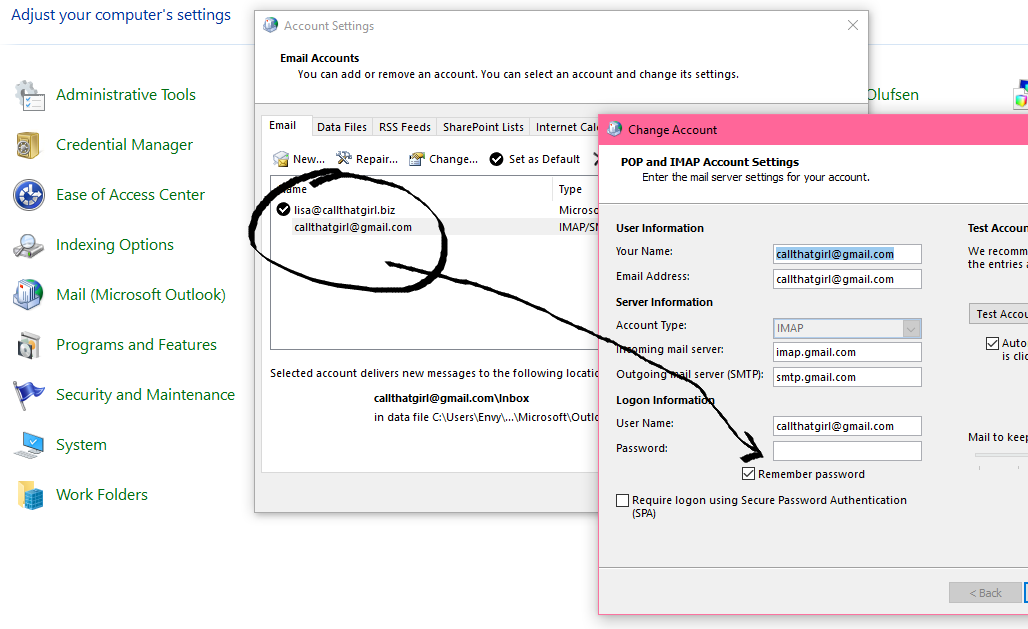1028x629 pixels.
Task: Switch to the Internet Calendars tab
Action: pyautogui.click(x=566, y=127)
